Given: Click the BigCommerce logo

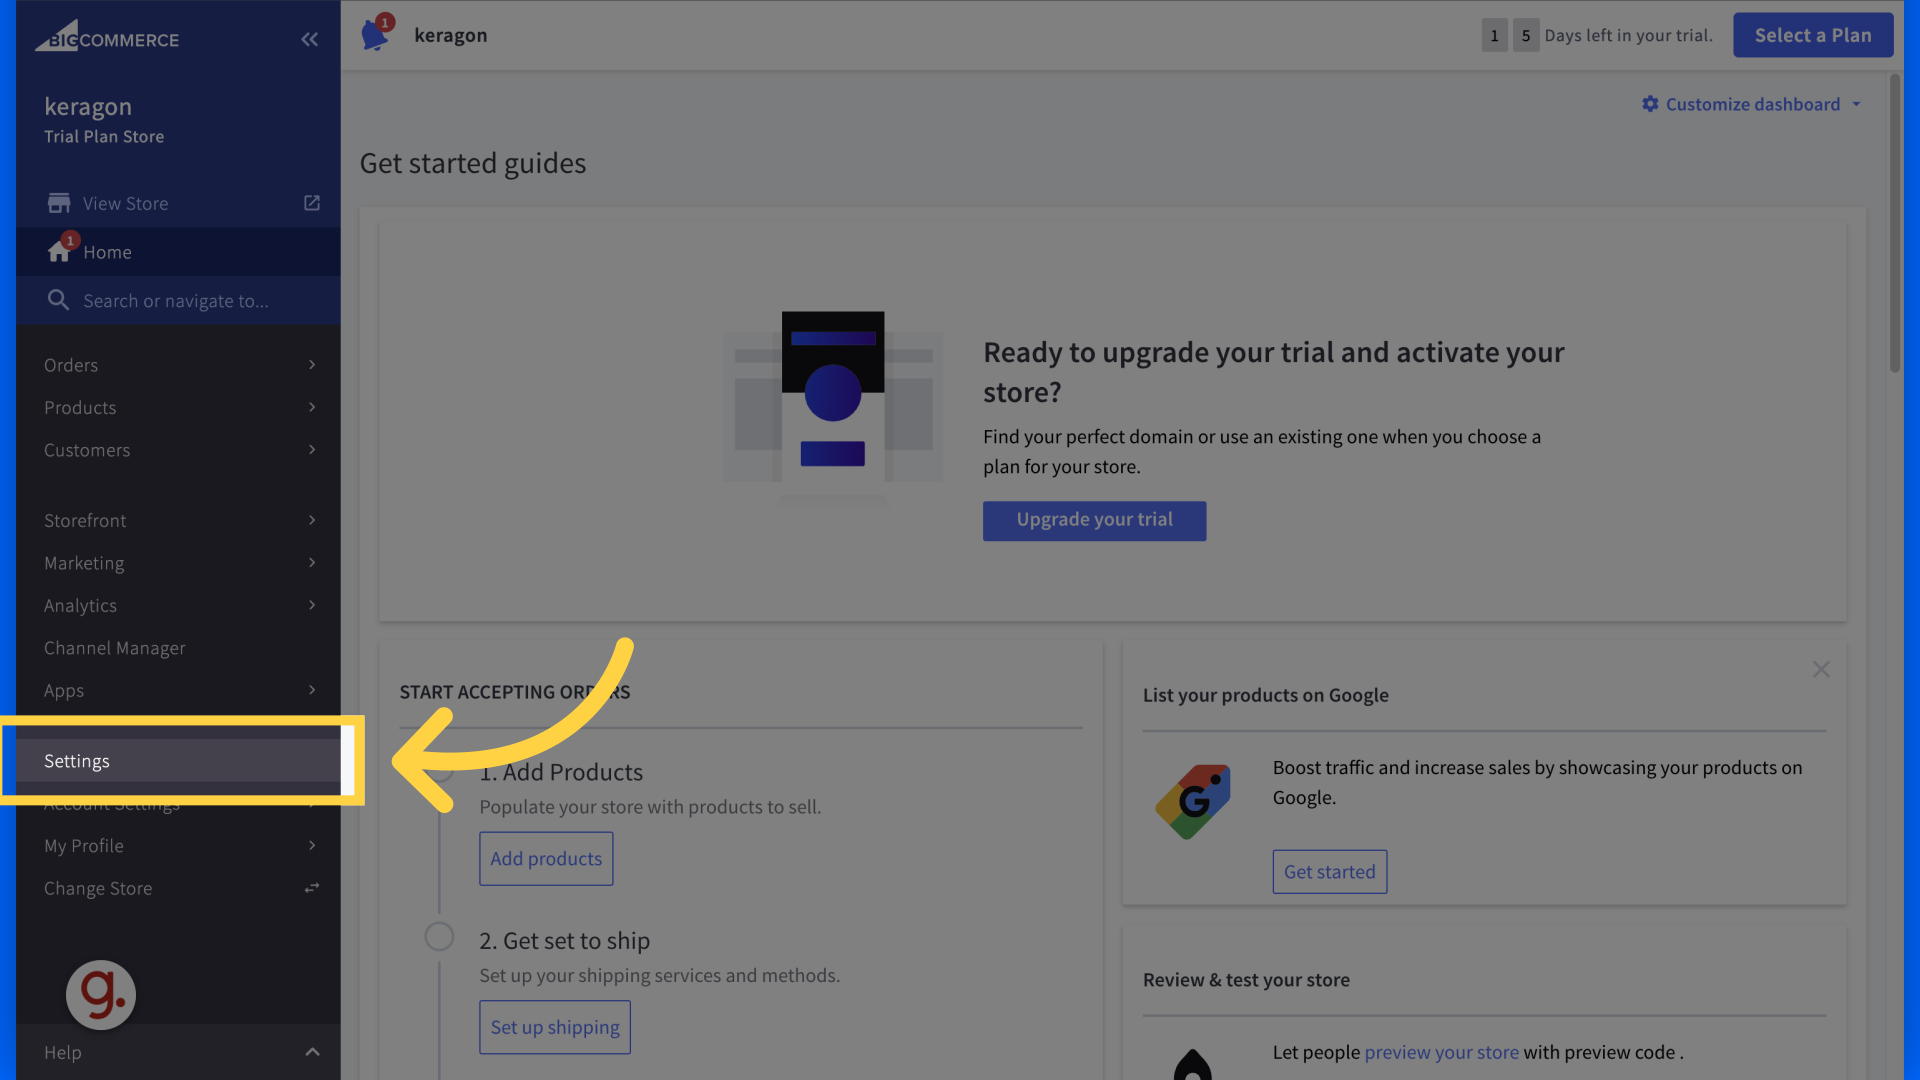Looking at the screenshot, I should pyautogui.click(x=108, y=37).
